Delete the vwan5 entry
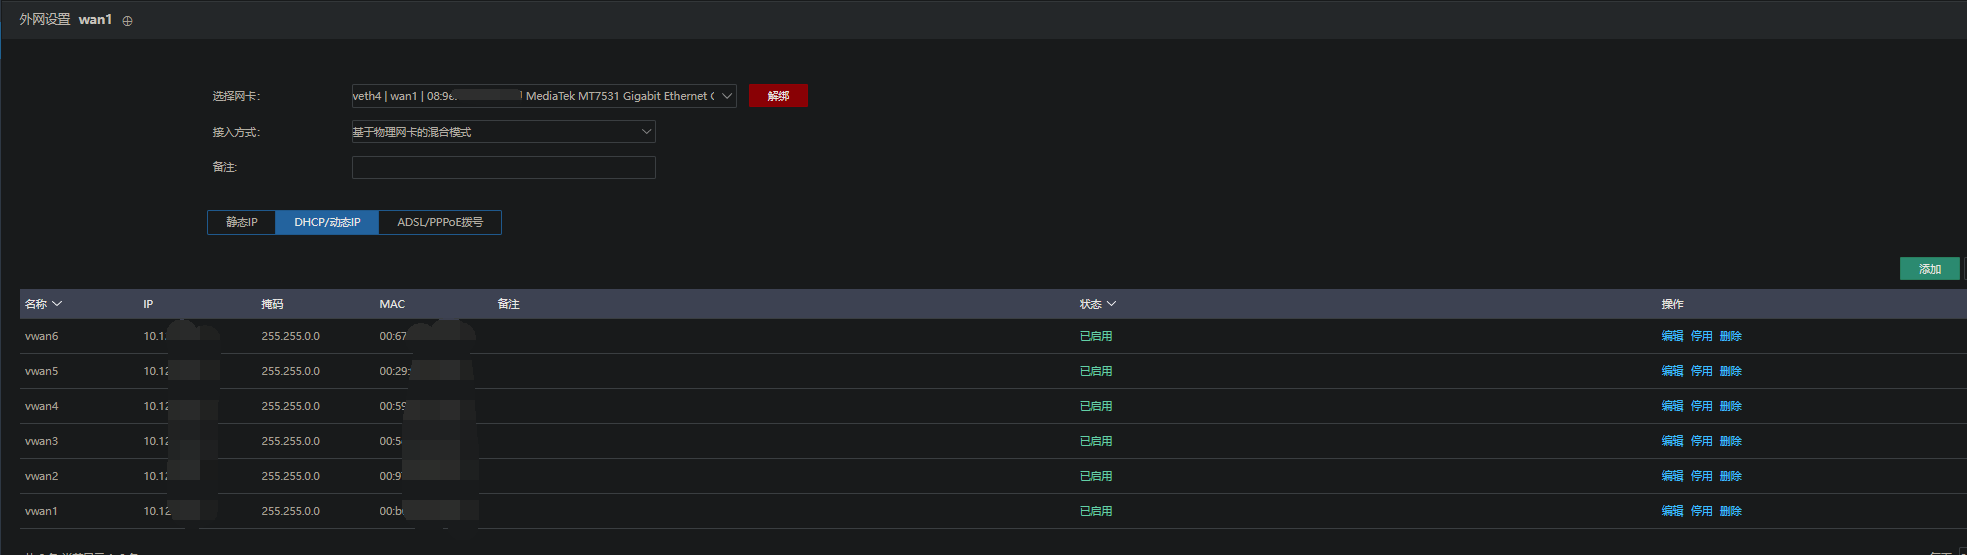 click(x=1730, y=371)
